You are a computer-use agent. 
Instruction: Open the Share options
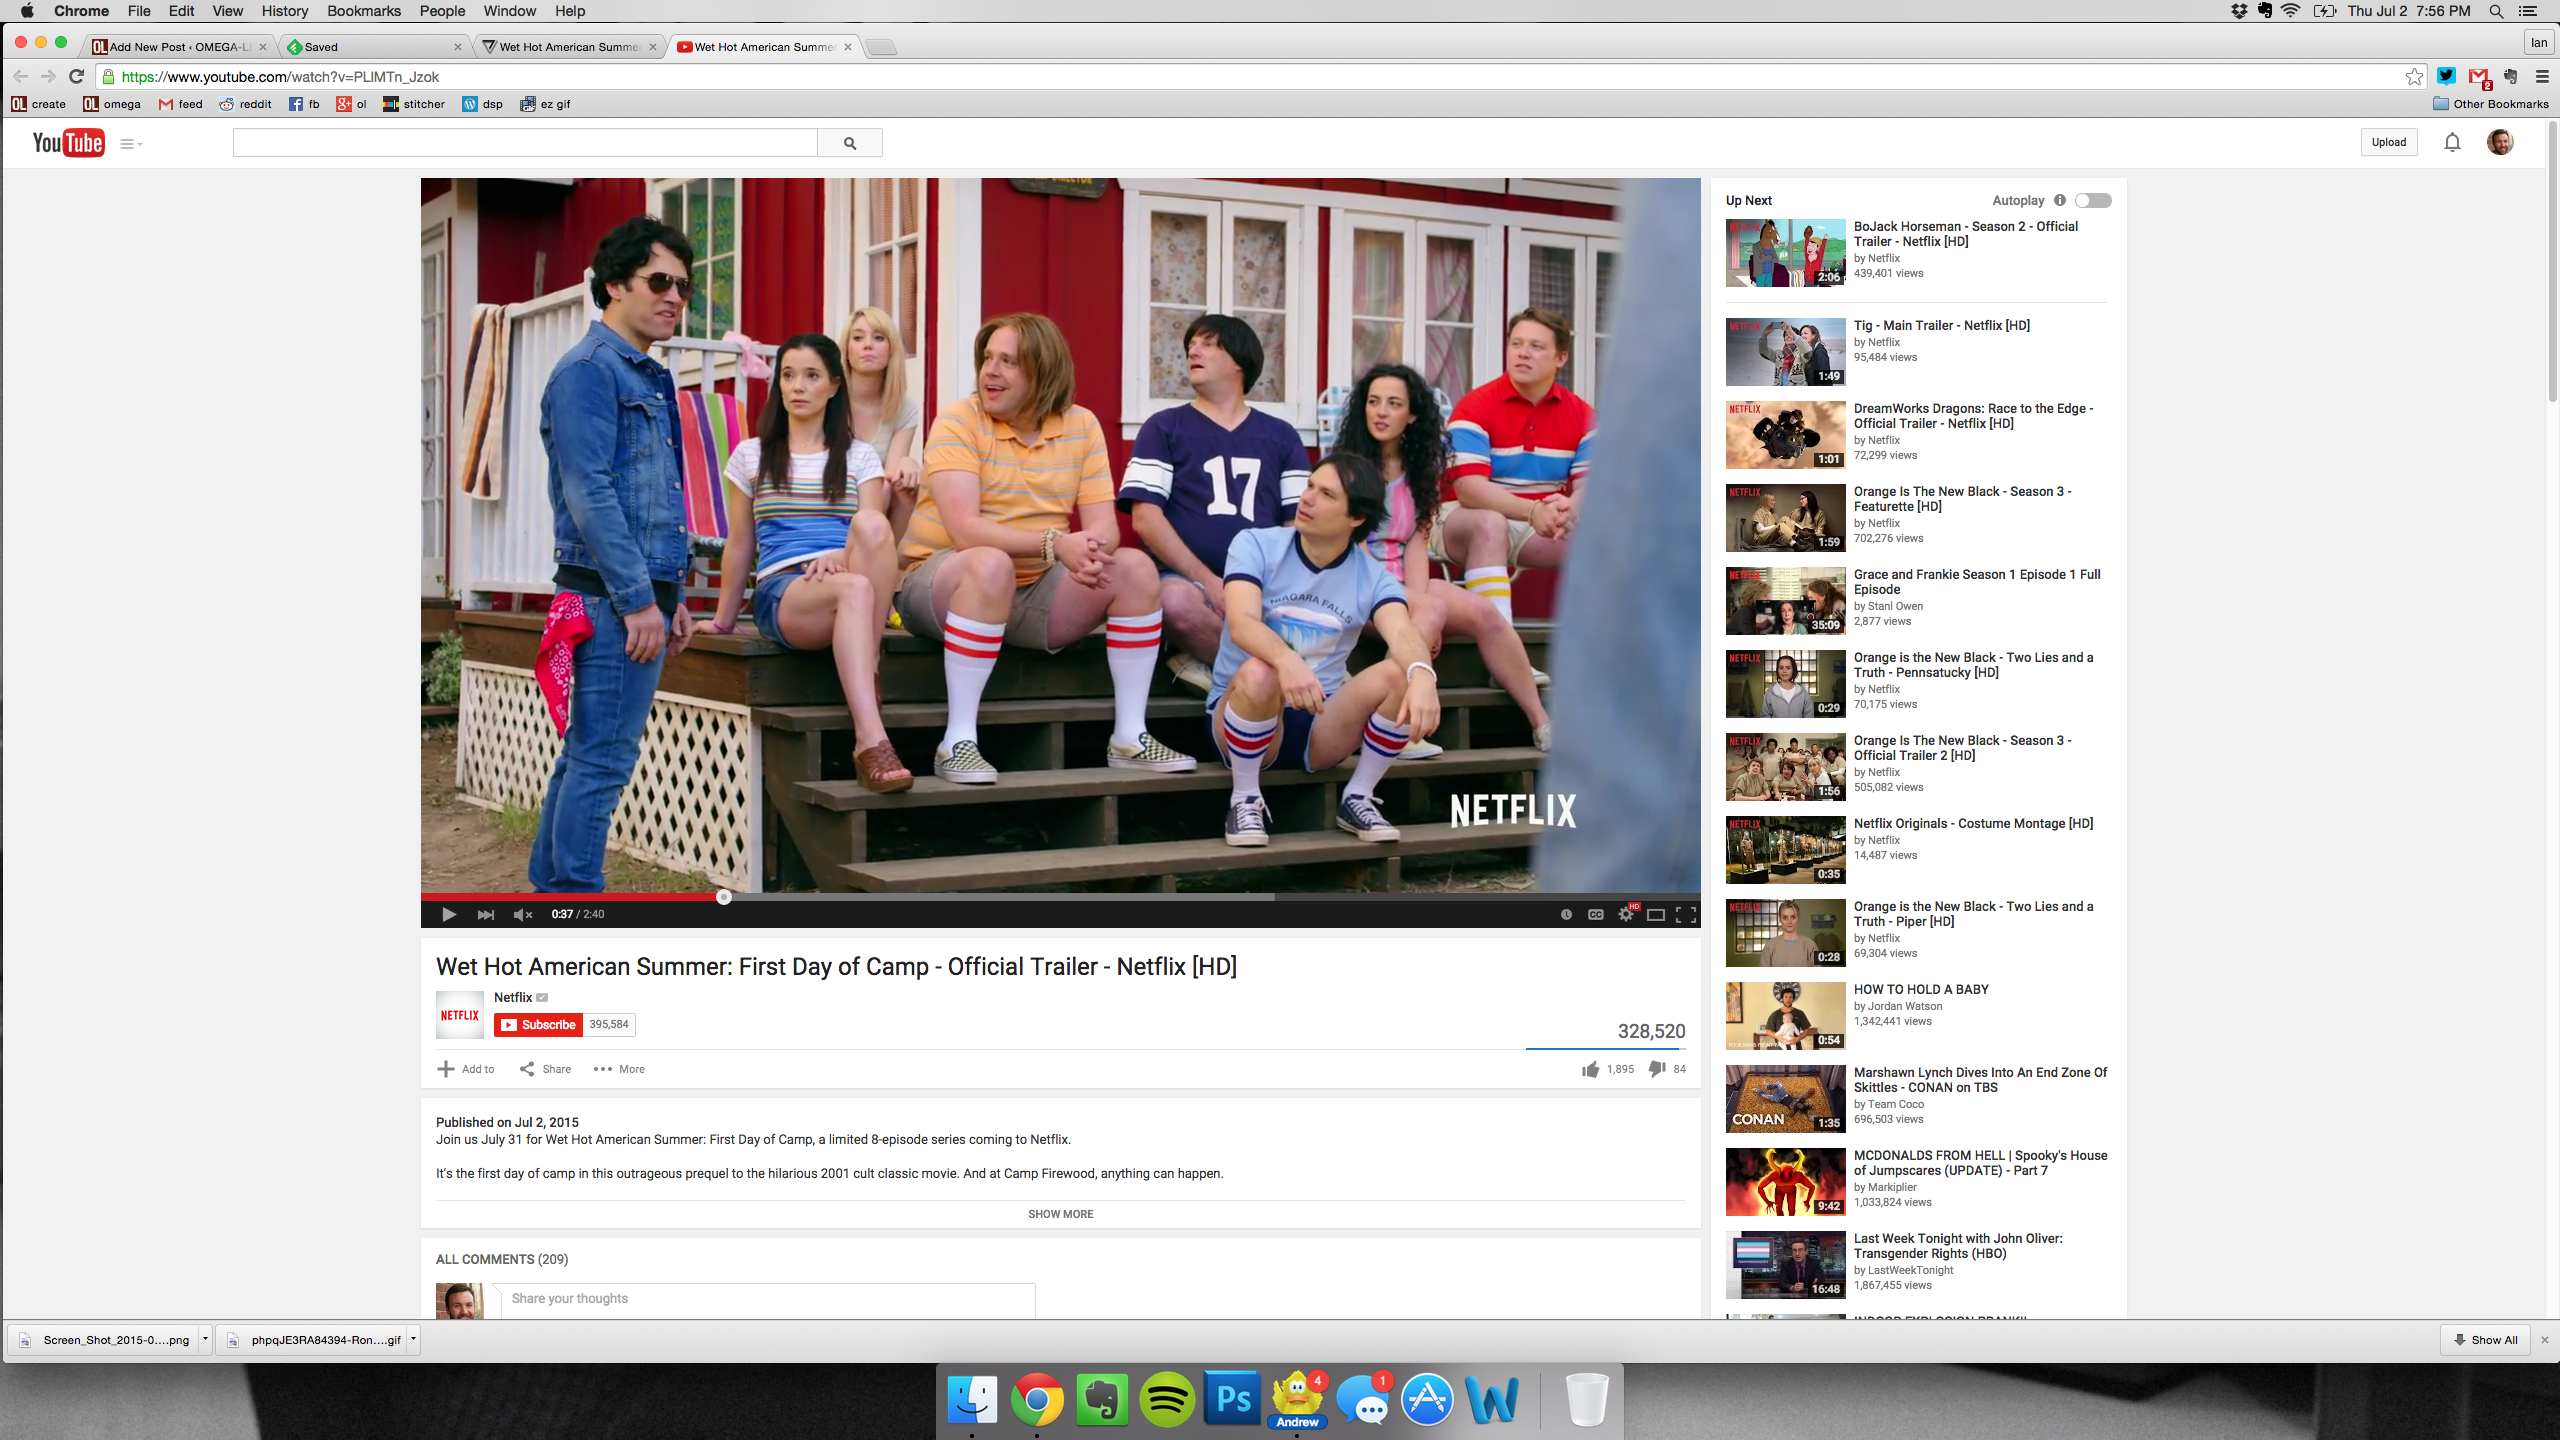point(545,1069)
